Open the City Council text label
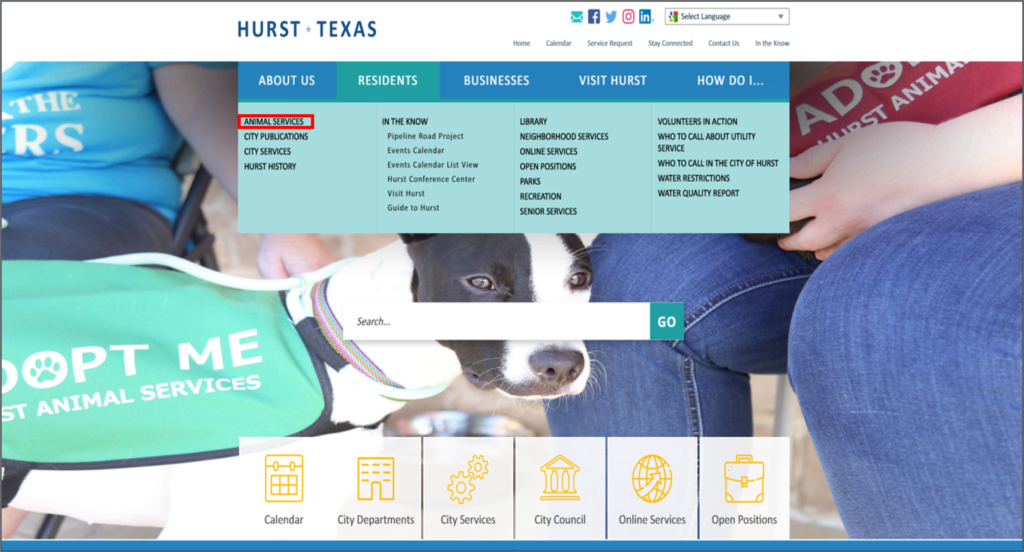The height and width of the screenshot is (552, 1024). (x=560, y=520)
